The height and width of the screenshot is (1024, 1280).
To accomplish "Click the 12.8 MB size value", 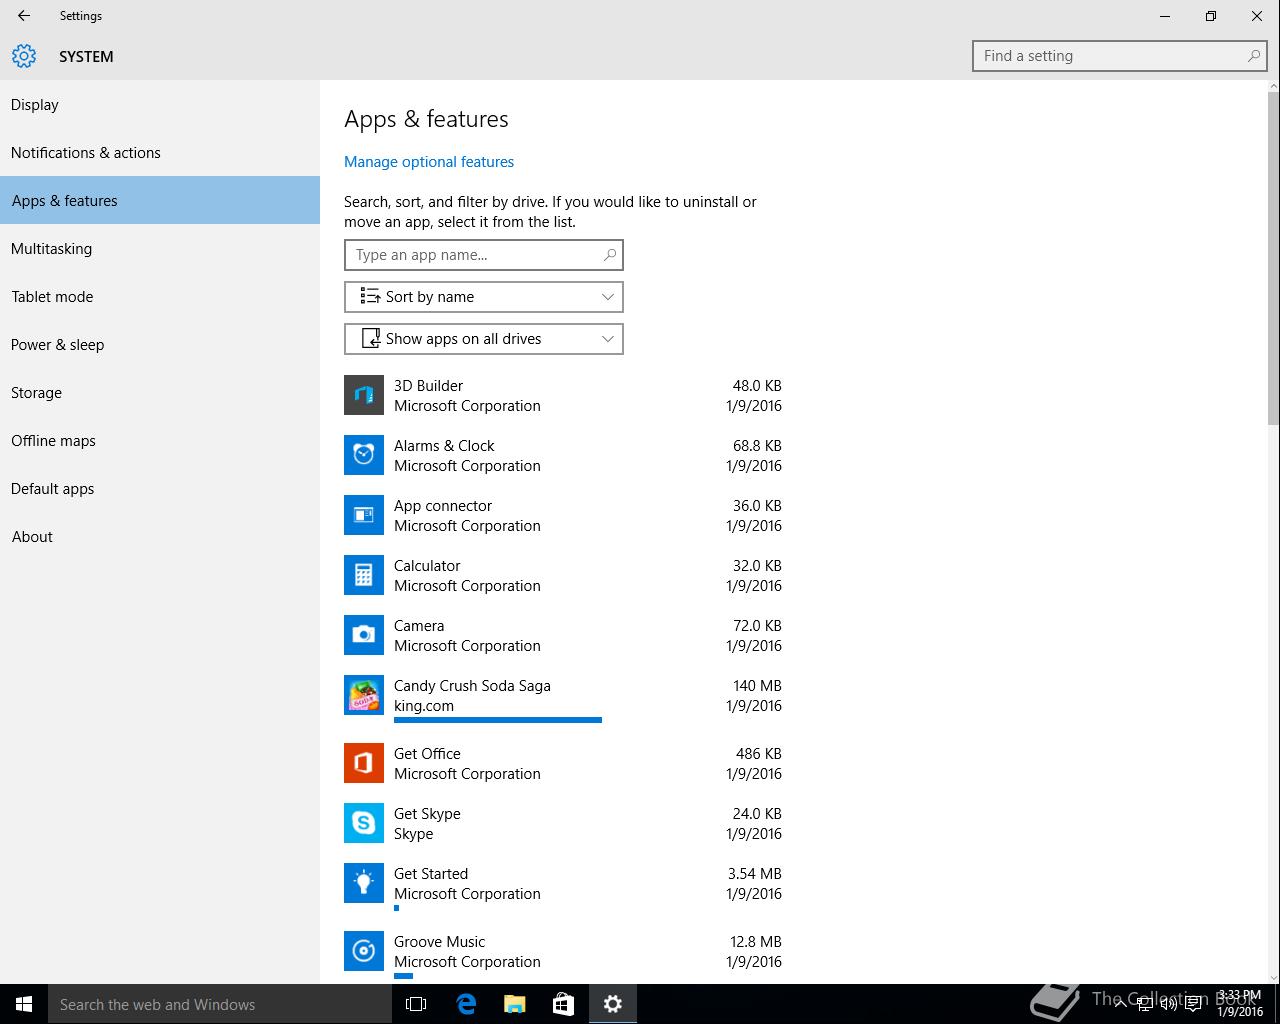I will click(x=756, y=942).
